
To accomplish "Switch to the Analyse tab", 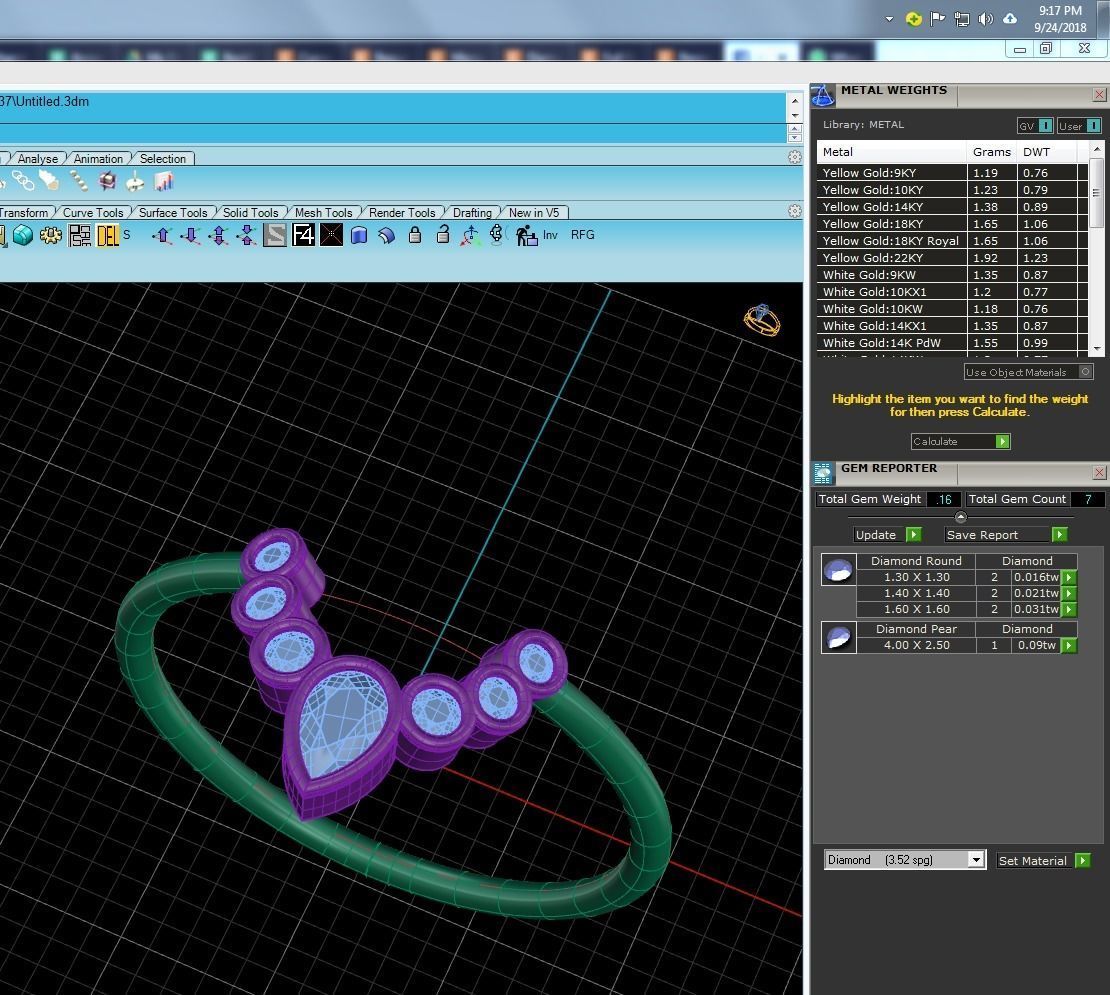I will point(38,159).
